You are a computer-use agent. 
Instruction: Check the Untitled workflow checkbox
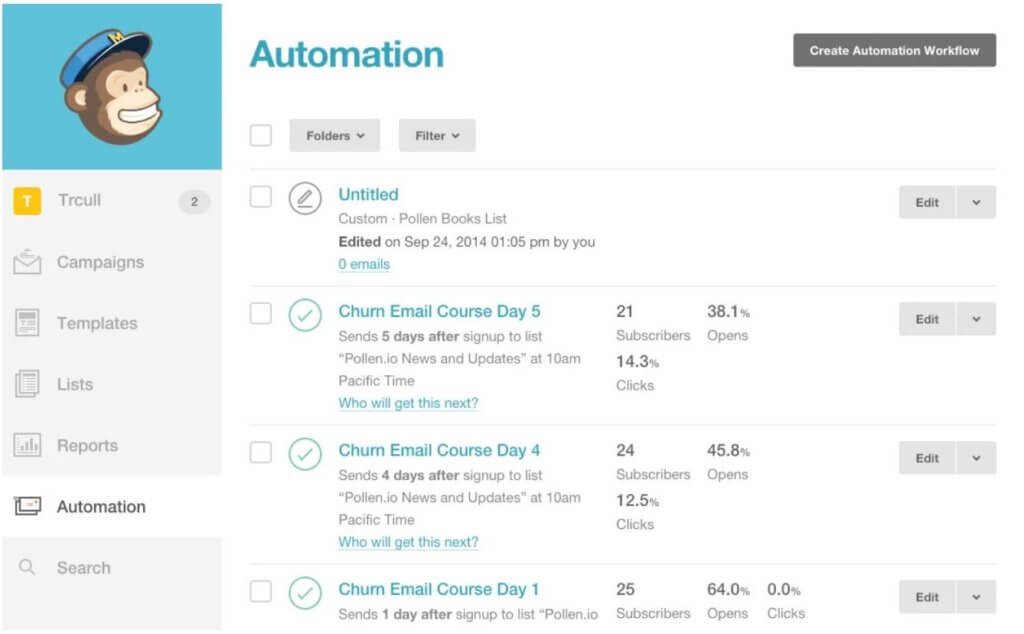point(261,196)
